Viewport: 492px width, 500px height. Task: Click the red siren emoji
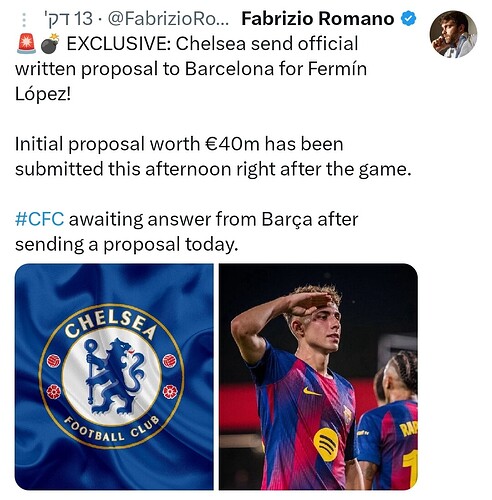point(26,44)
